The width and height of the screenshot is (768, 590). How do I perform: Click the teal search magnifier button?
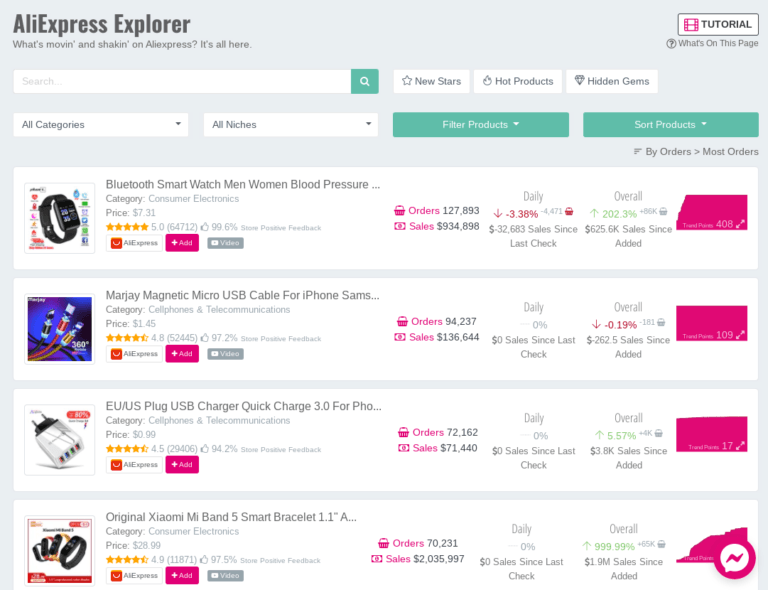point(364,81)
